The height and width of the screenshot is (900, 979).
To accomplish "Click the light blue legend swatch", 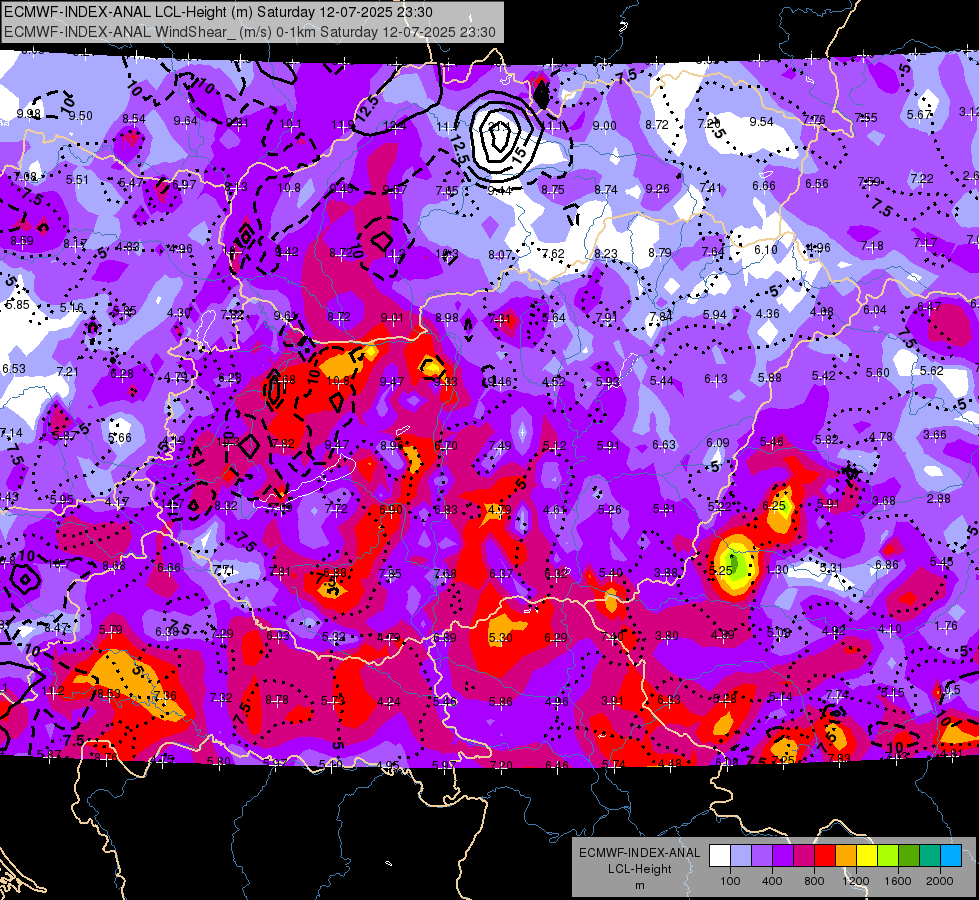I will tap(741, 856).
